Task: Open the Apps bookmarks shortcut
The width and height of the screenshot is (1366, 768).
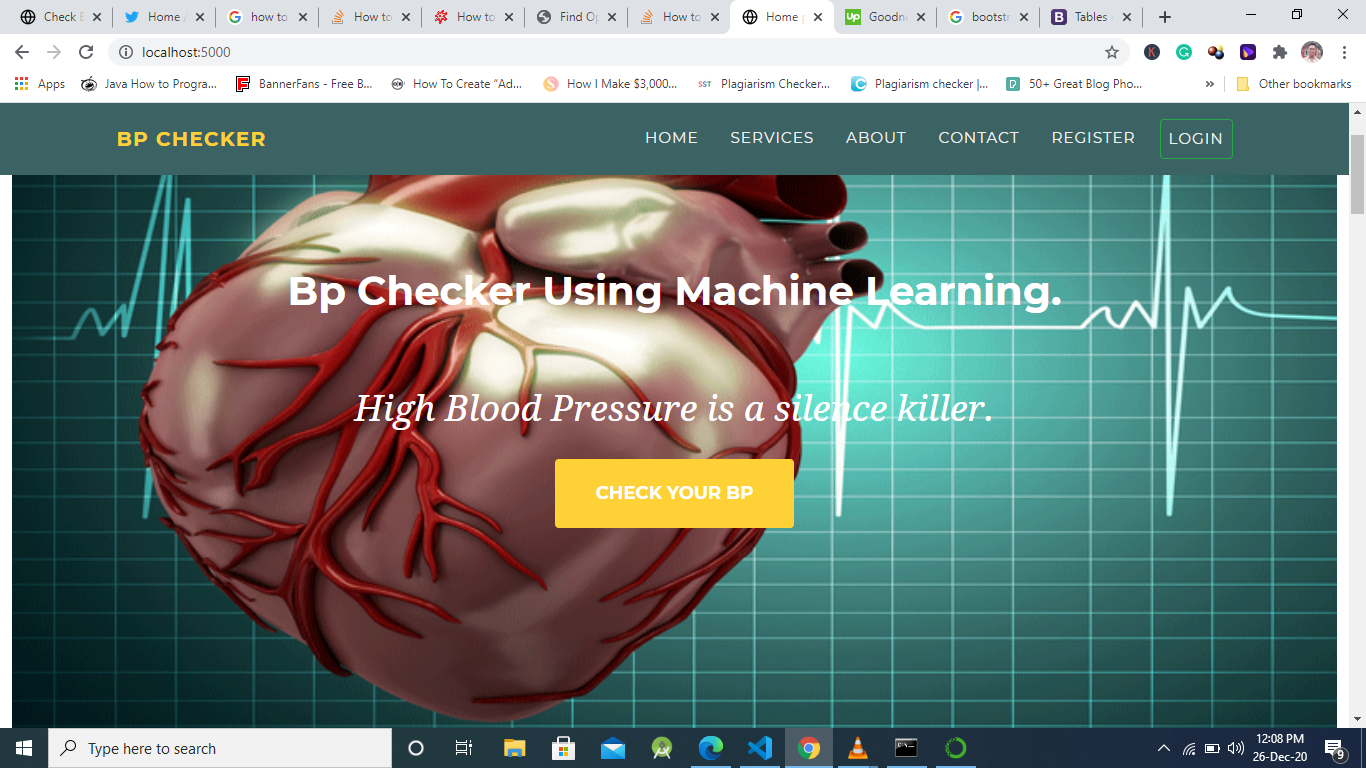Action: pos(40,84)
